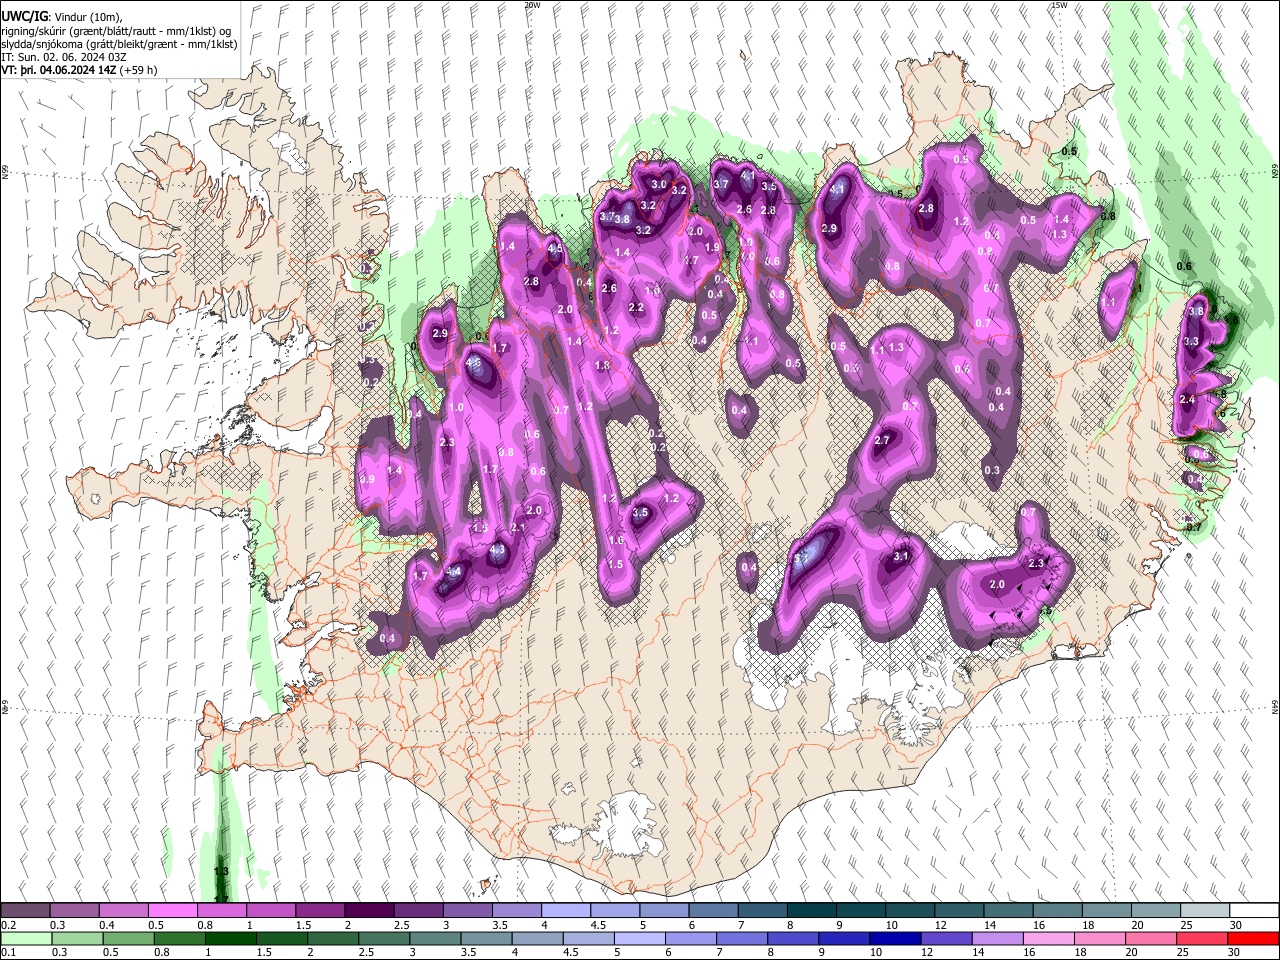Click the 4.6 precipitation value on the map
The width and height of the screenshot is (1280, 960).
(474, 364)
